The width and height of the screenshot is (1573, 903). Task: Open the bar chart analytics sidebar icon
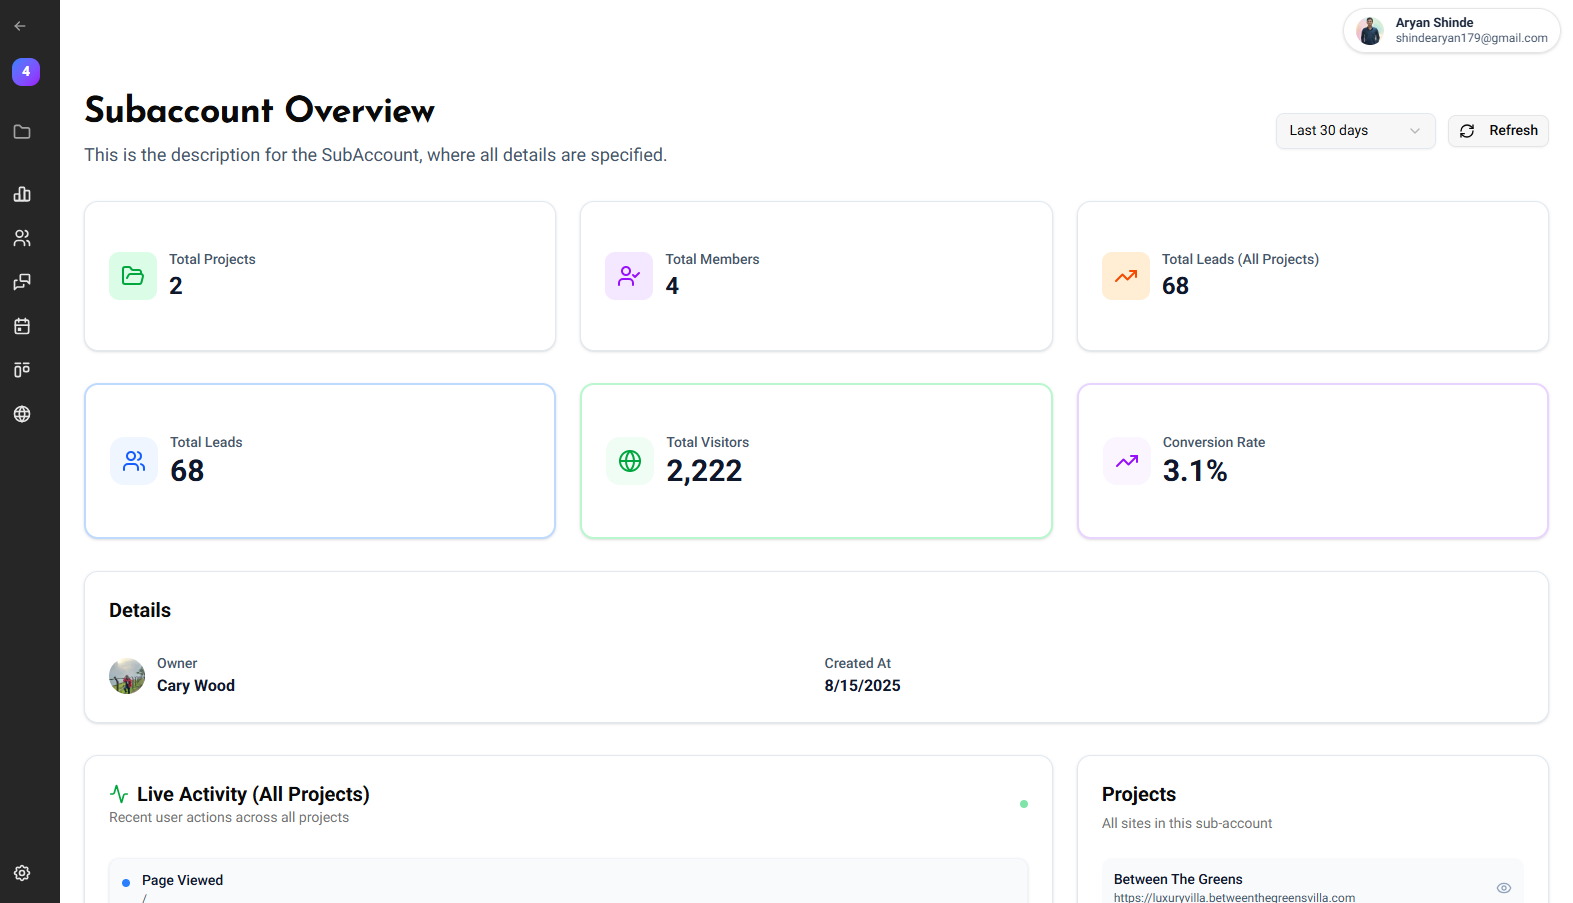click(x=22, y=194)
